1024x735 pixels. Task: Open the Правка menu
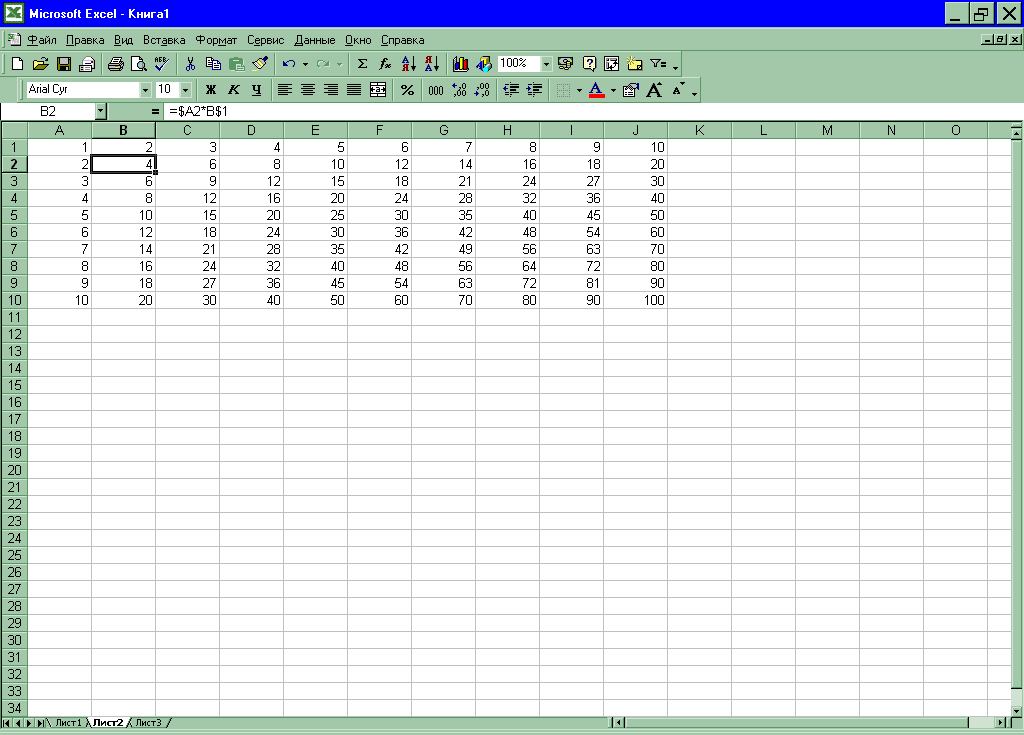click(85, 40)
